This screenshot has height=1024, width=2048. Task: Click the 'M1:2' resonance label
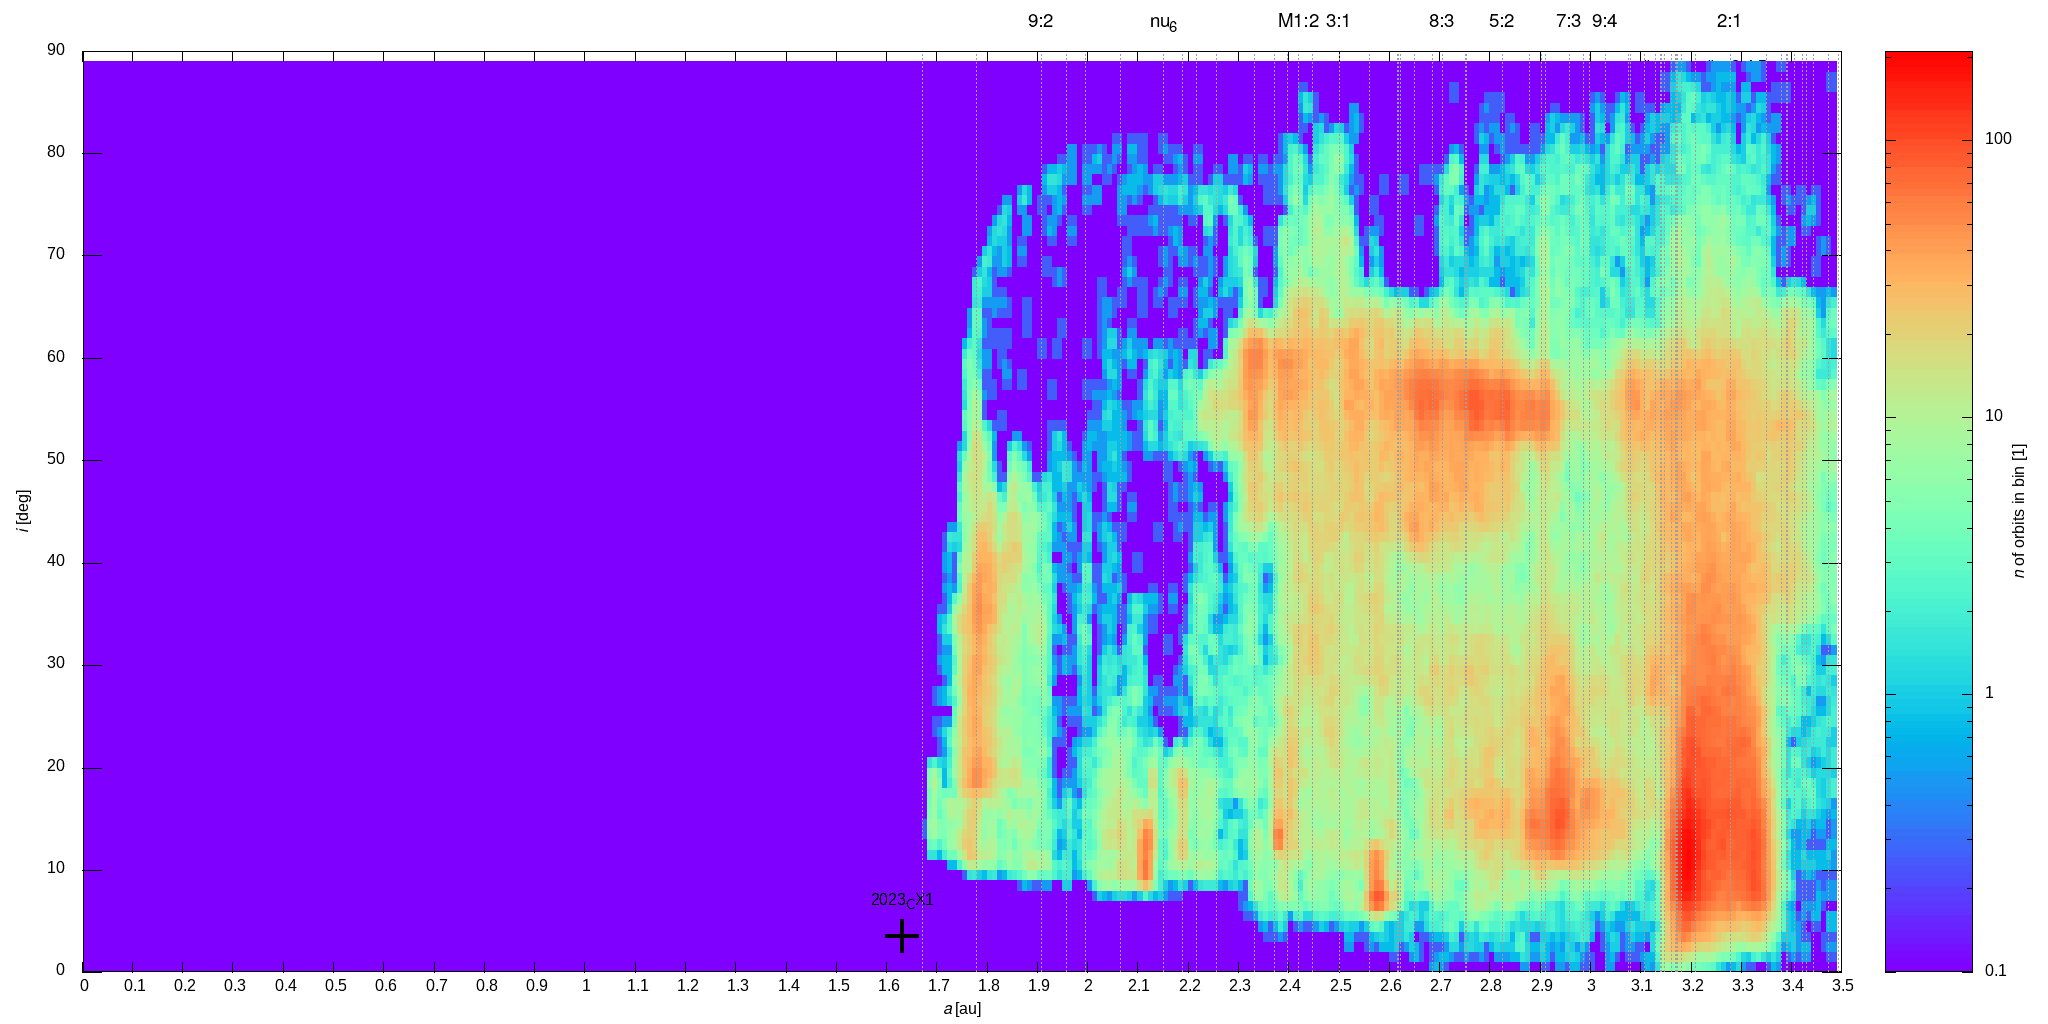coord(1298,21)
